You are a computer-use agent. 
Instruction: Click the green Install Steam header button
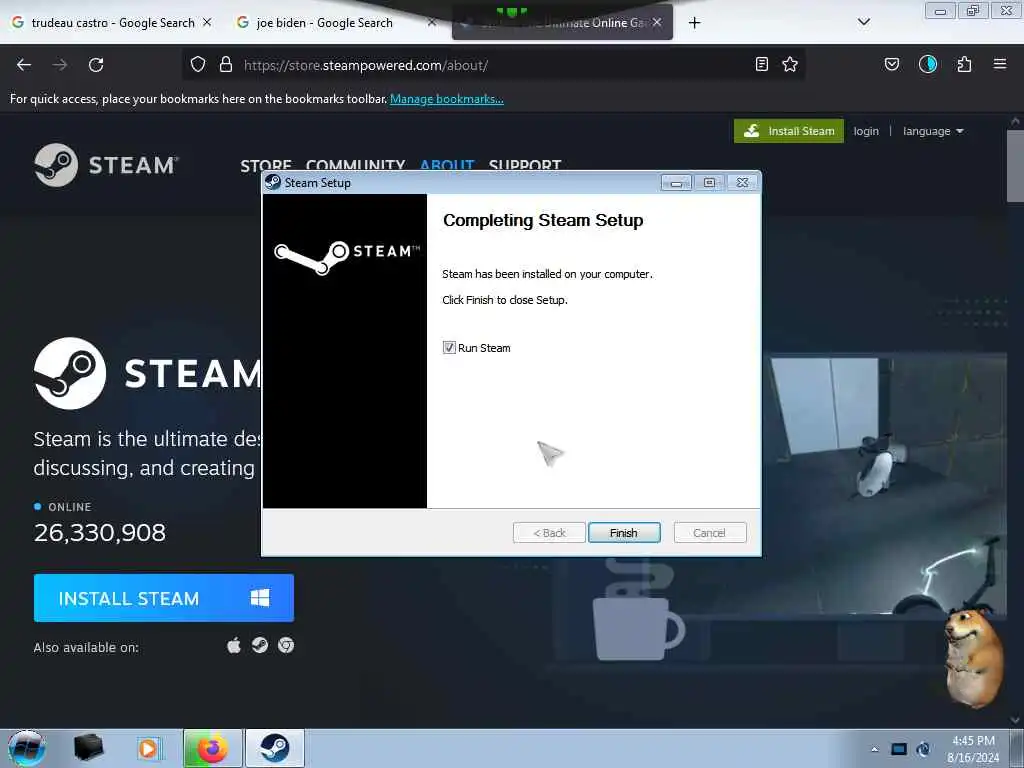point(789,131)
